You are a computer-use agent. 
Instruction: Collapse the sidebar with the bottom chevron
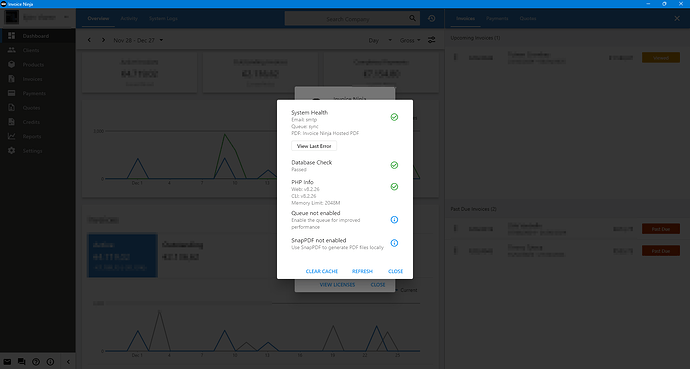(x=68, y=362)
